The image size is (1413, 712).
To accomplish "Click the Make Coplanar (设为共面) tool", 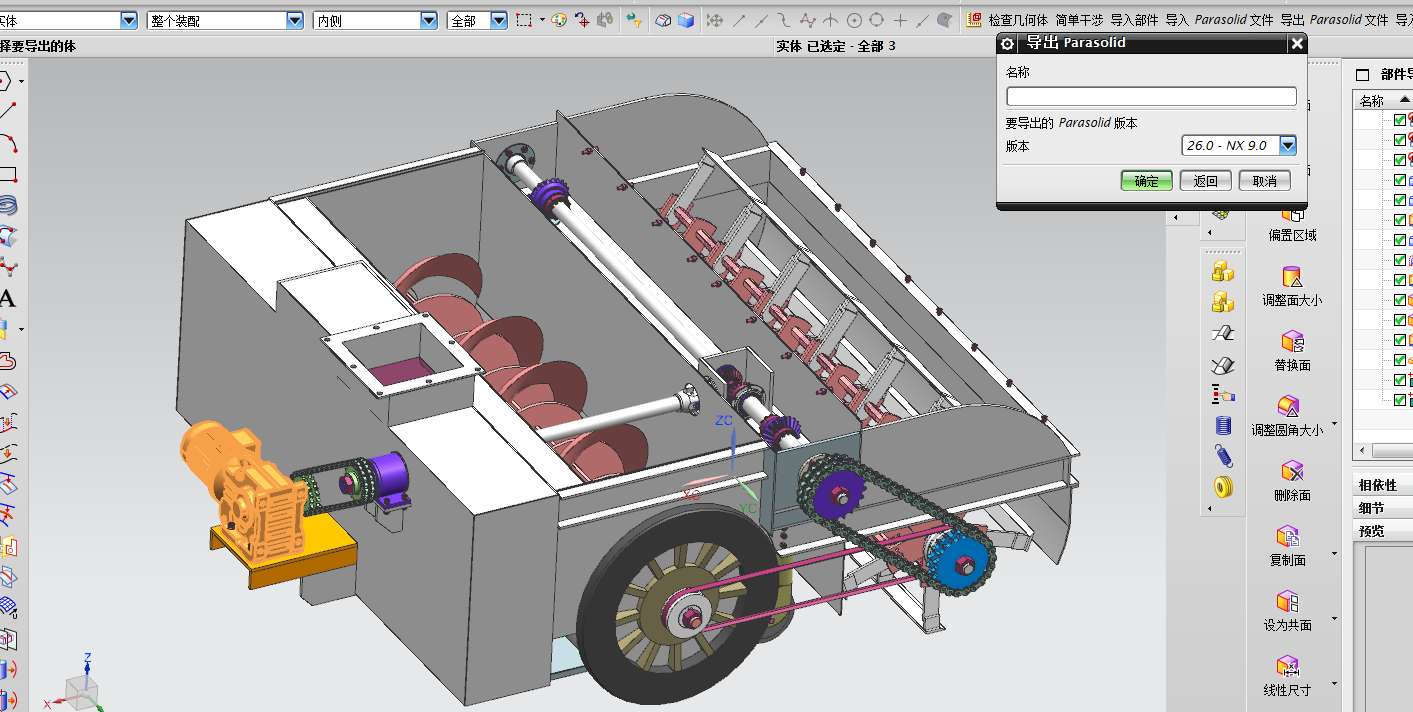I will pos(1288,602).
